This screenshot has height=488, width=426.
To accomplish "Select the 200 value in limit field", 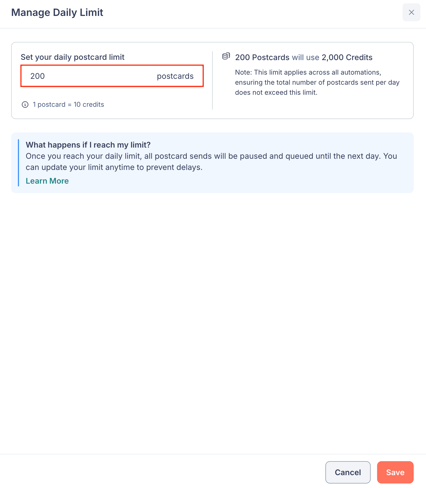I will 37,76.
